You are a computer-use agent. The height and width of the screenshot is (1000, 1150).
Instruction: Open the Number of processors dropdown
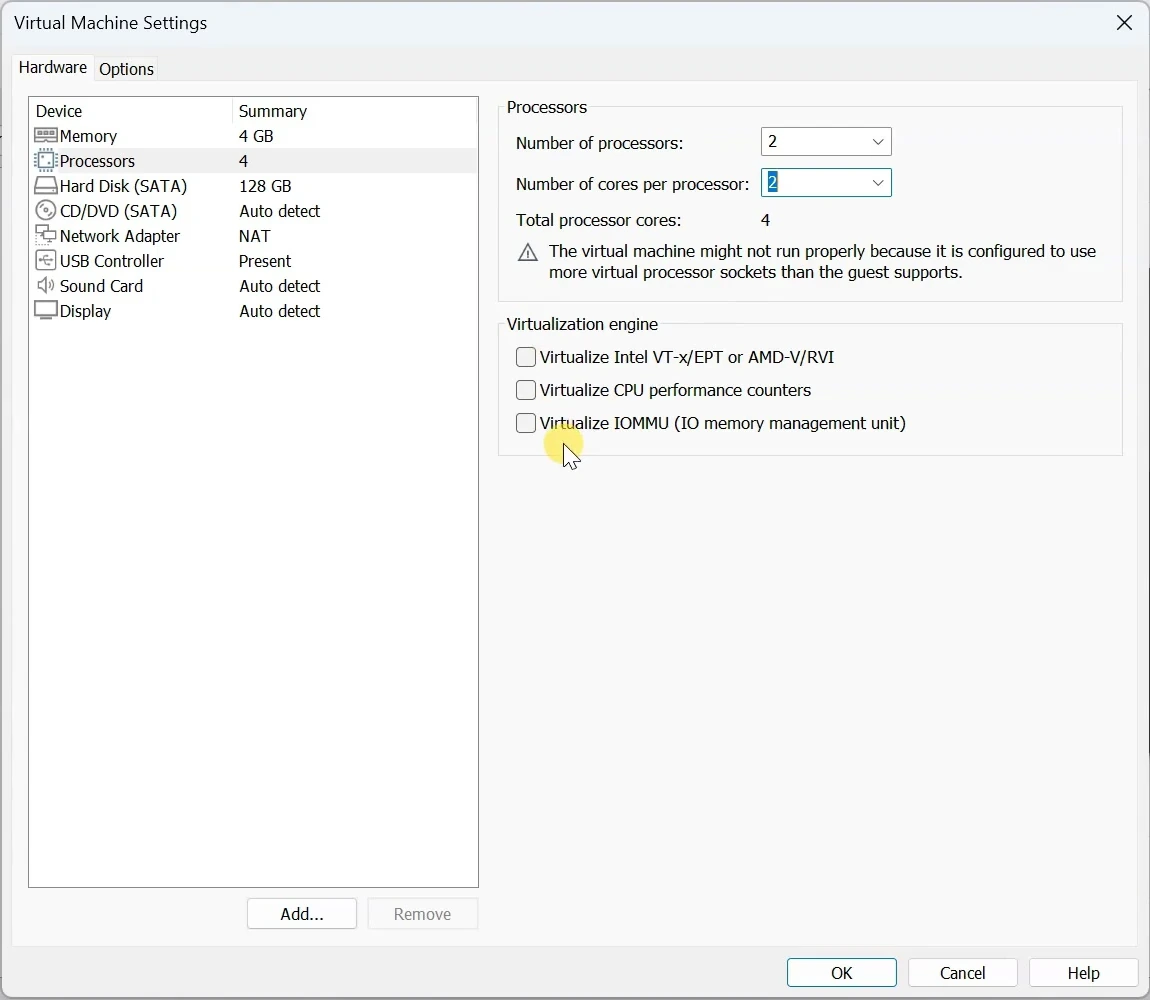(x=878, y=142)
